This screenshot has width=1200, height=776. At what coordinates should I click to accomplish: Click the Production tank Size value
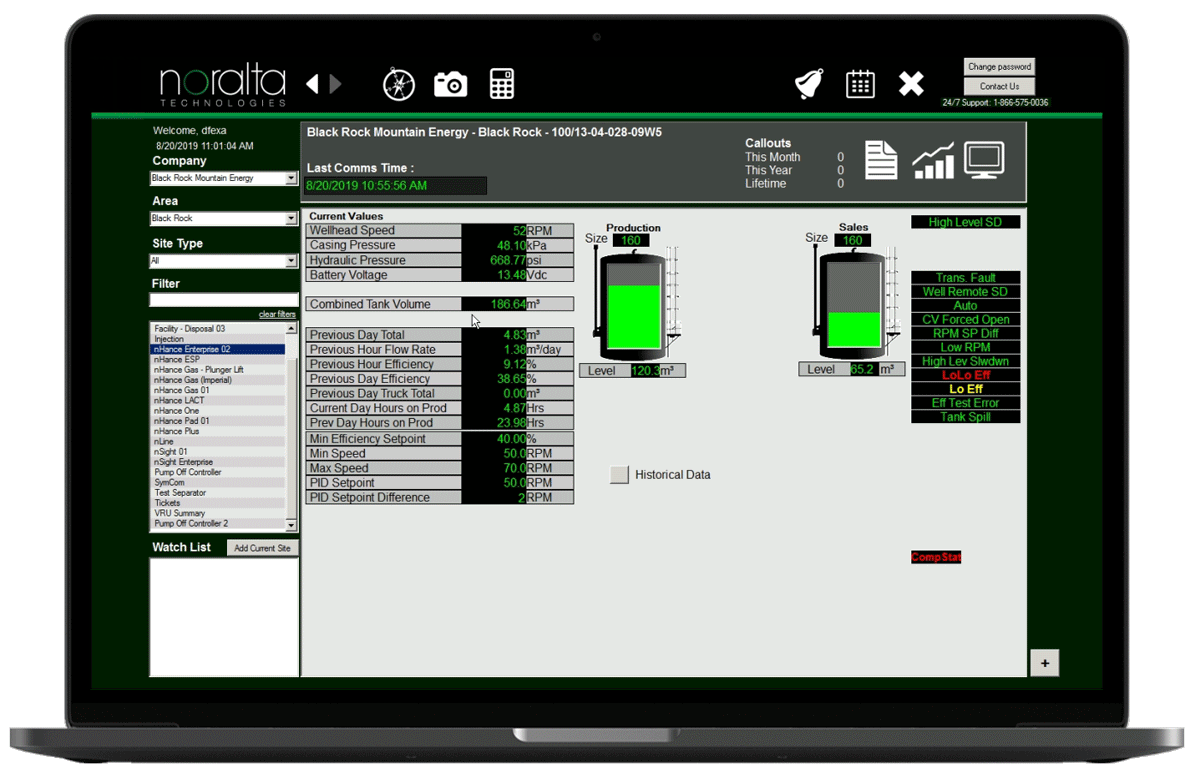(631, 240)
